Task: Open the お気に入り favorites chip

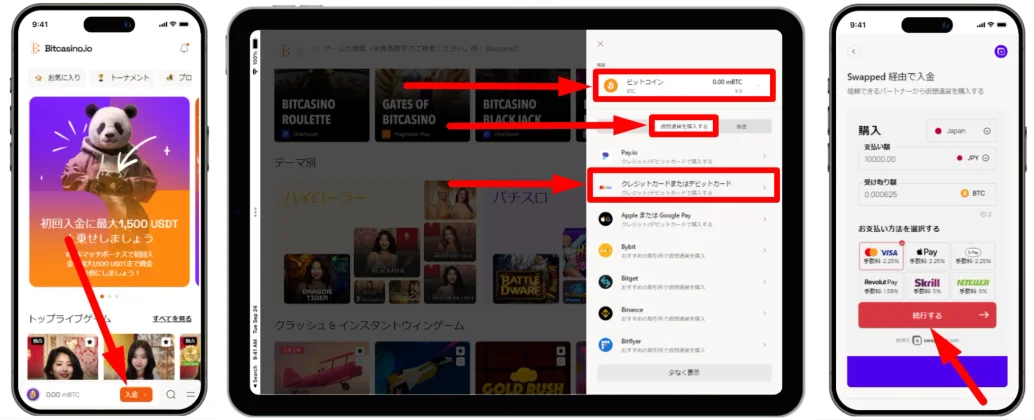Action: [57, 78]
